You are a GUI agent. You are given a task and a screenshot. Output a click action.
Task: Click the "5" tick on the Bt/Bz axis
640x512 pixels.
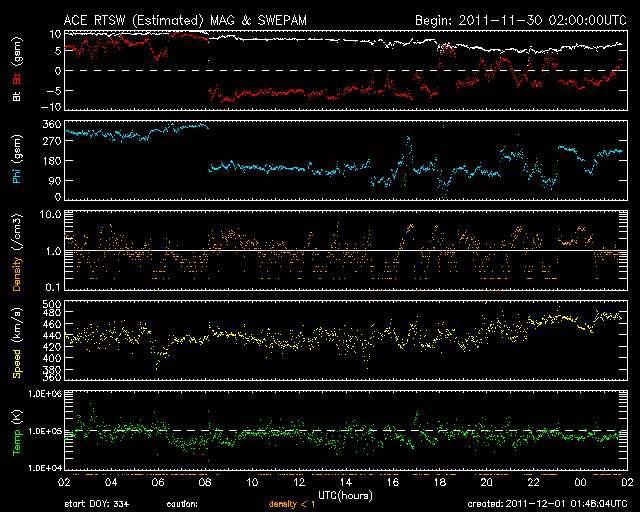point(58,51)
